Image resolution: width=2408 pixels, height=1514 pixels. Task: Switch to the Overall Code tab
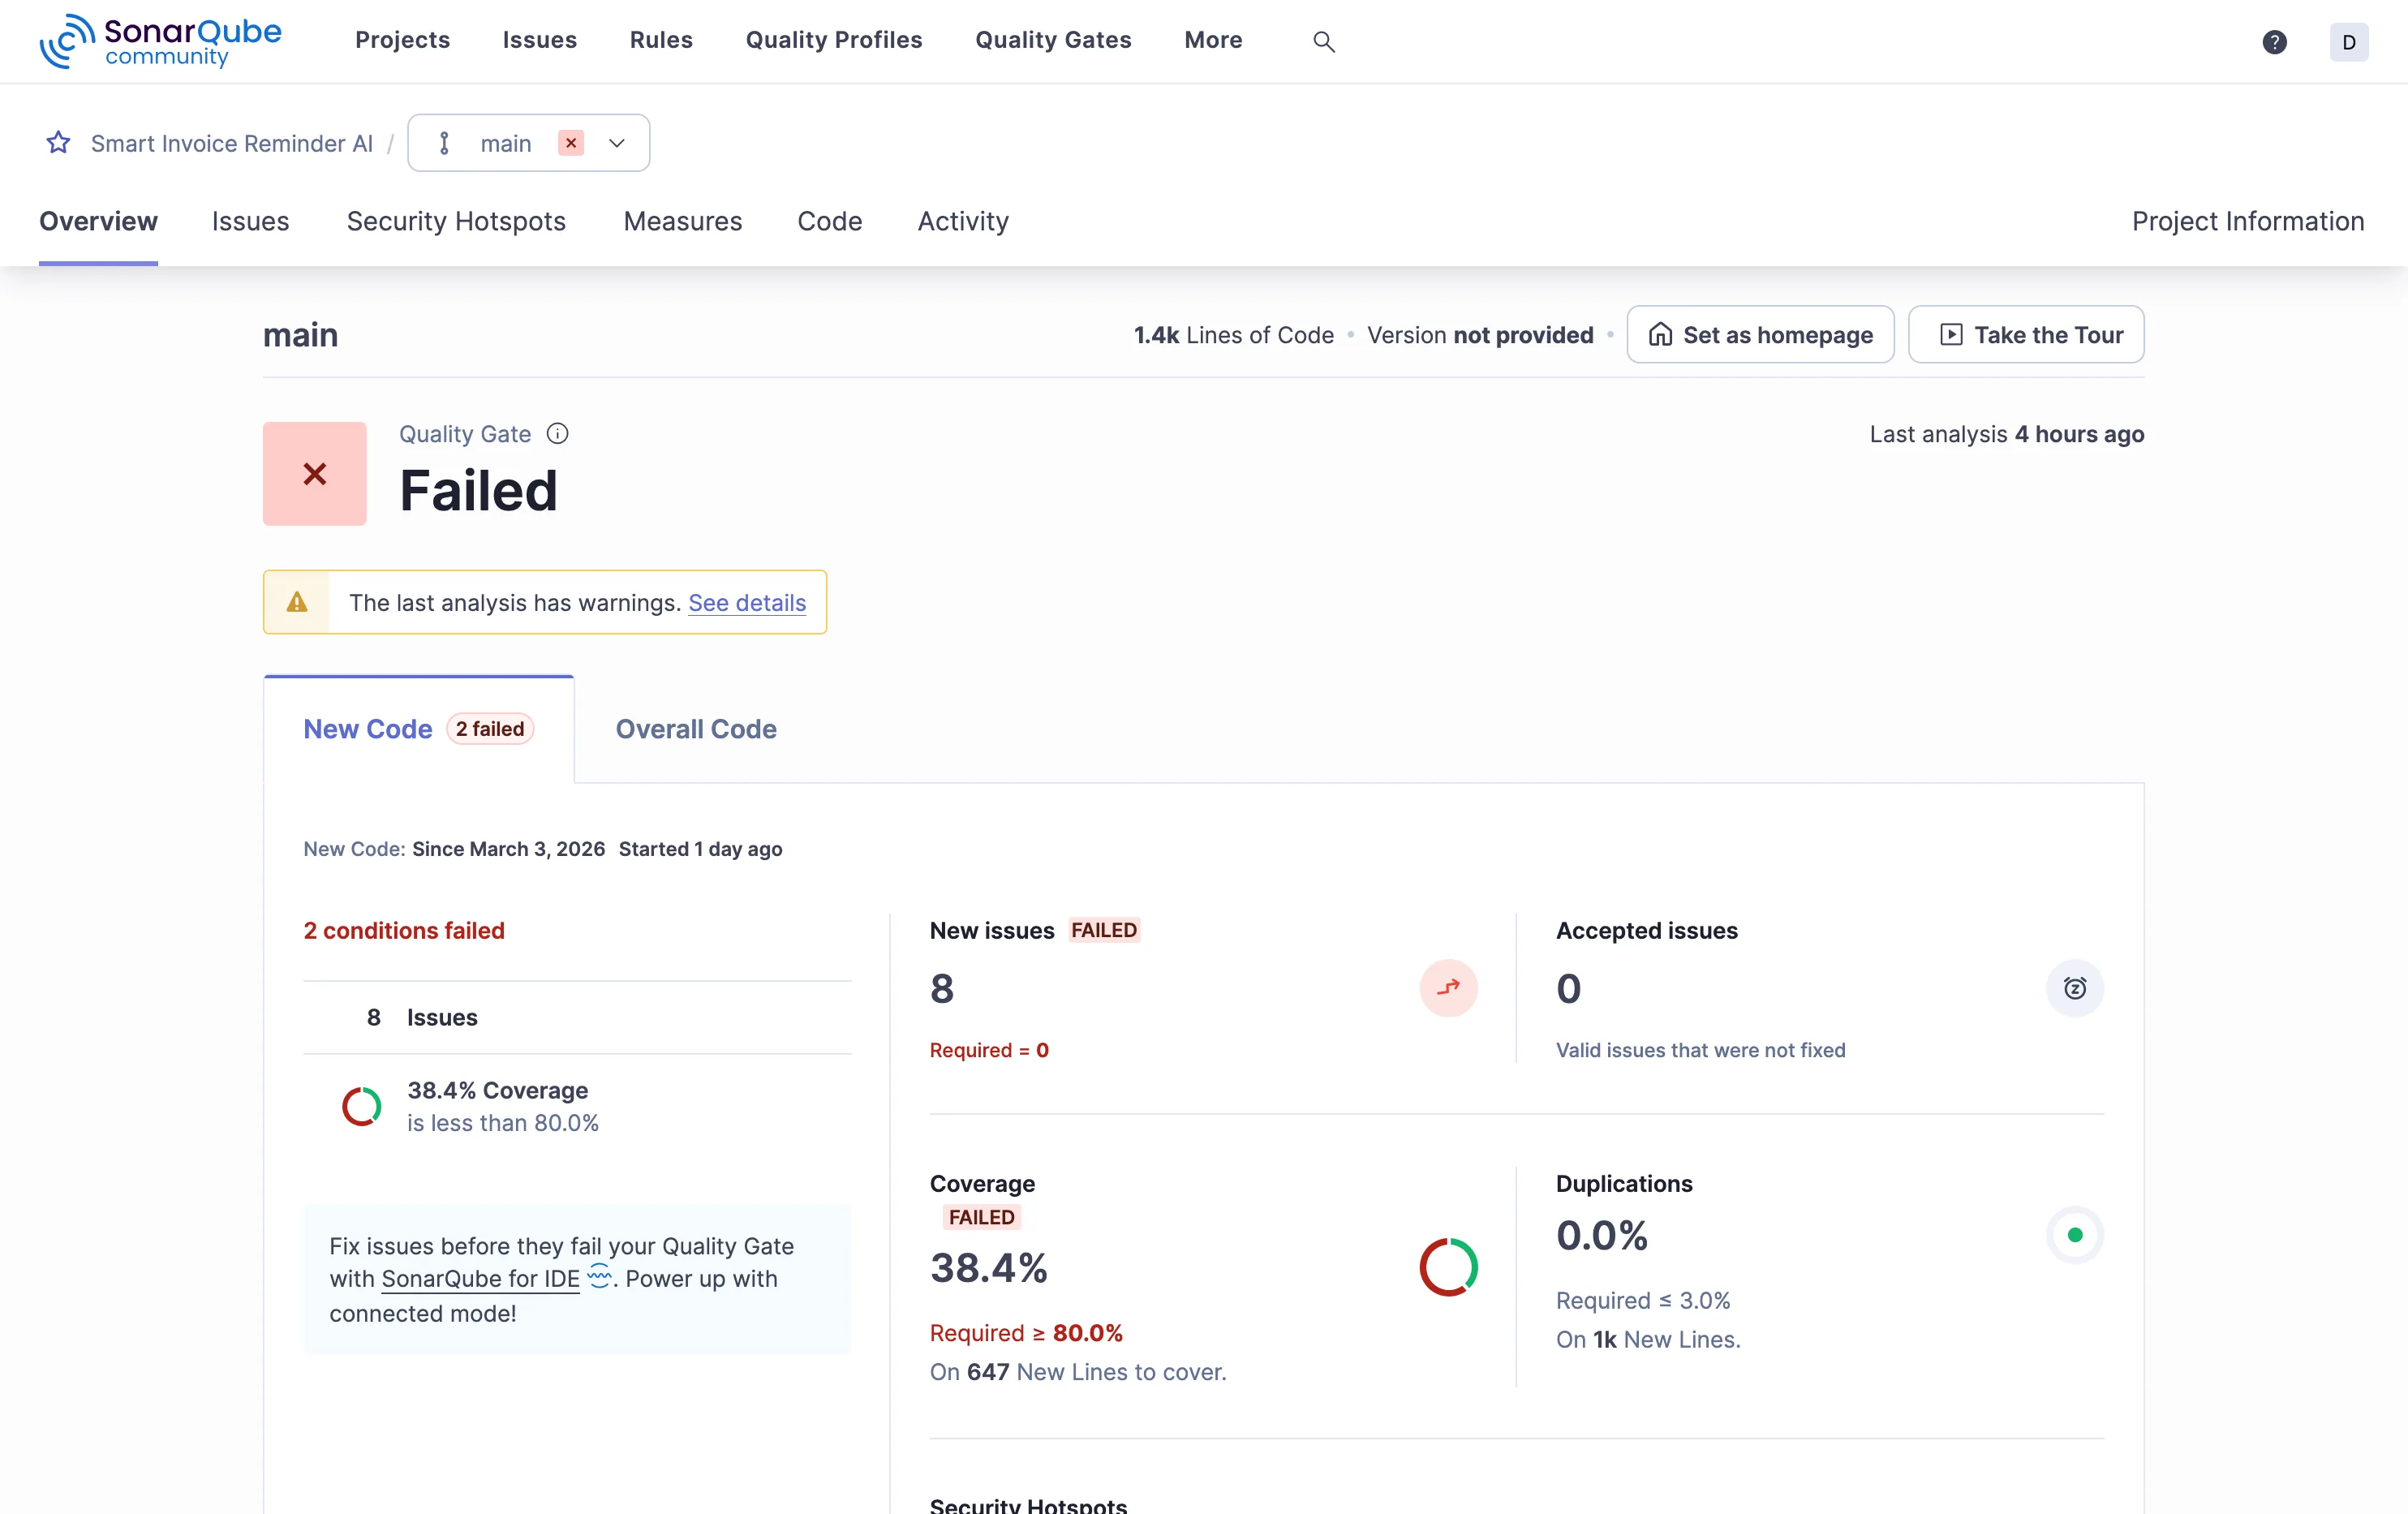pos(696,729)
